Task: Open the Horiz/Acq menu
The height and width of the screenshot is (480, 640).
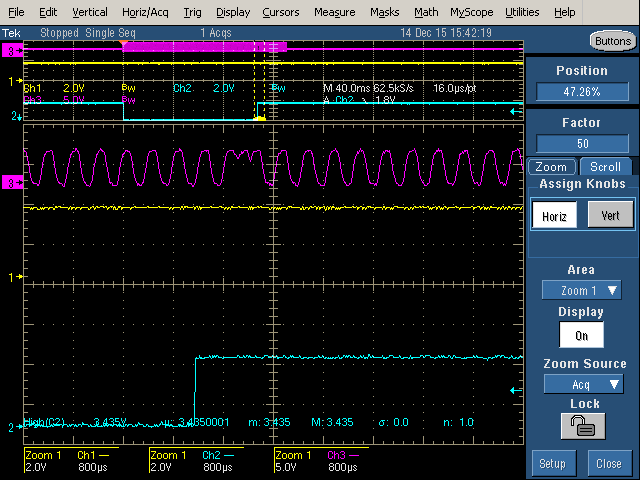Action: pos(145,13)
